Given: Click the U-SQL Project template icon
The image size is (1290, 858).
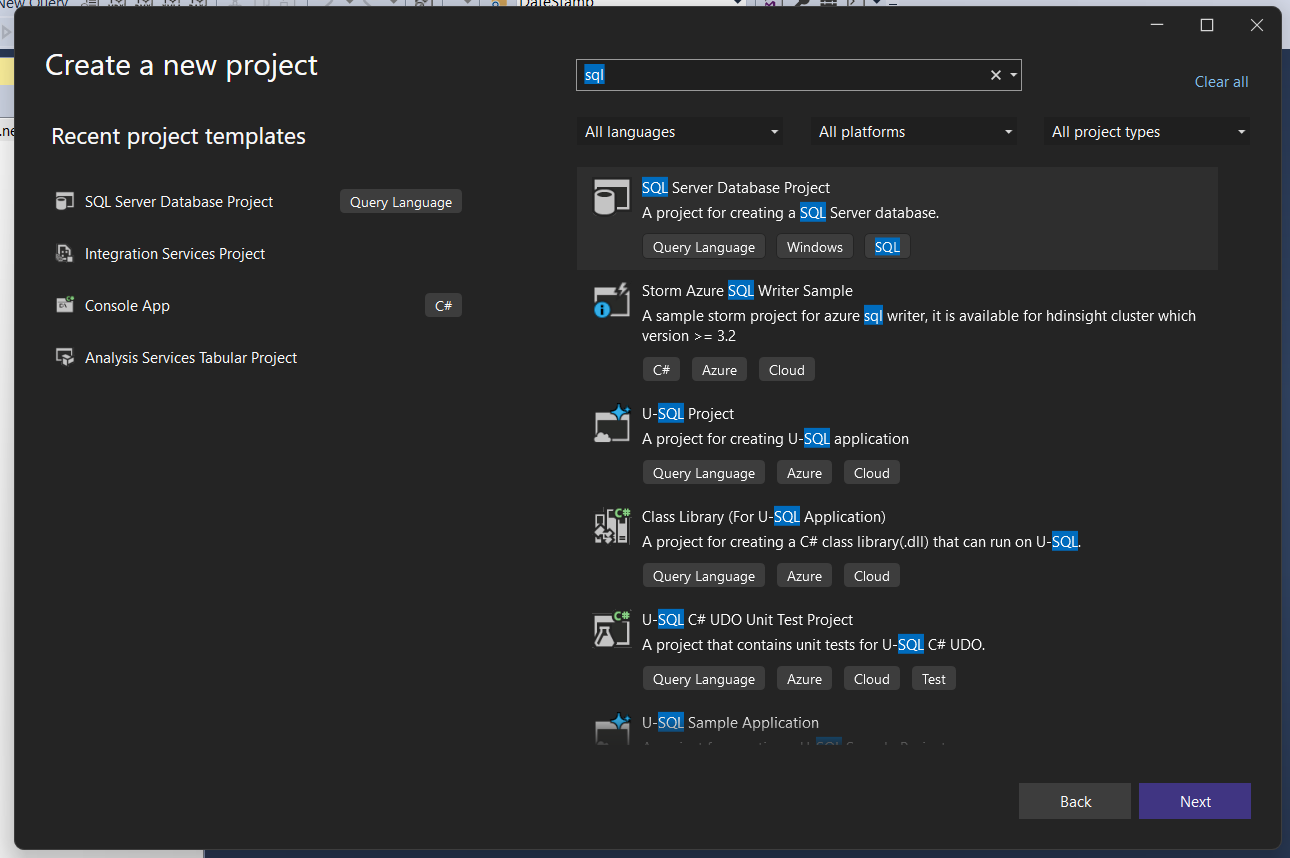Looking at the screenshot, I should pyautogui.click(x=611, y=423).
